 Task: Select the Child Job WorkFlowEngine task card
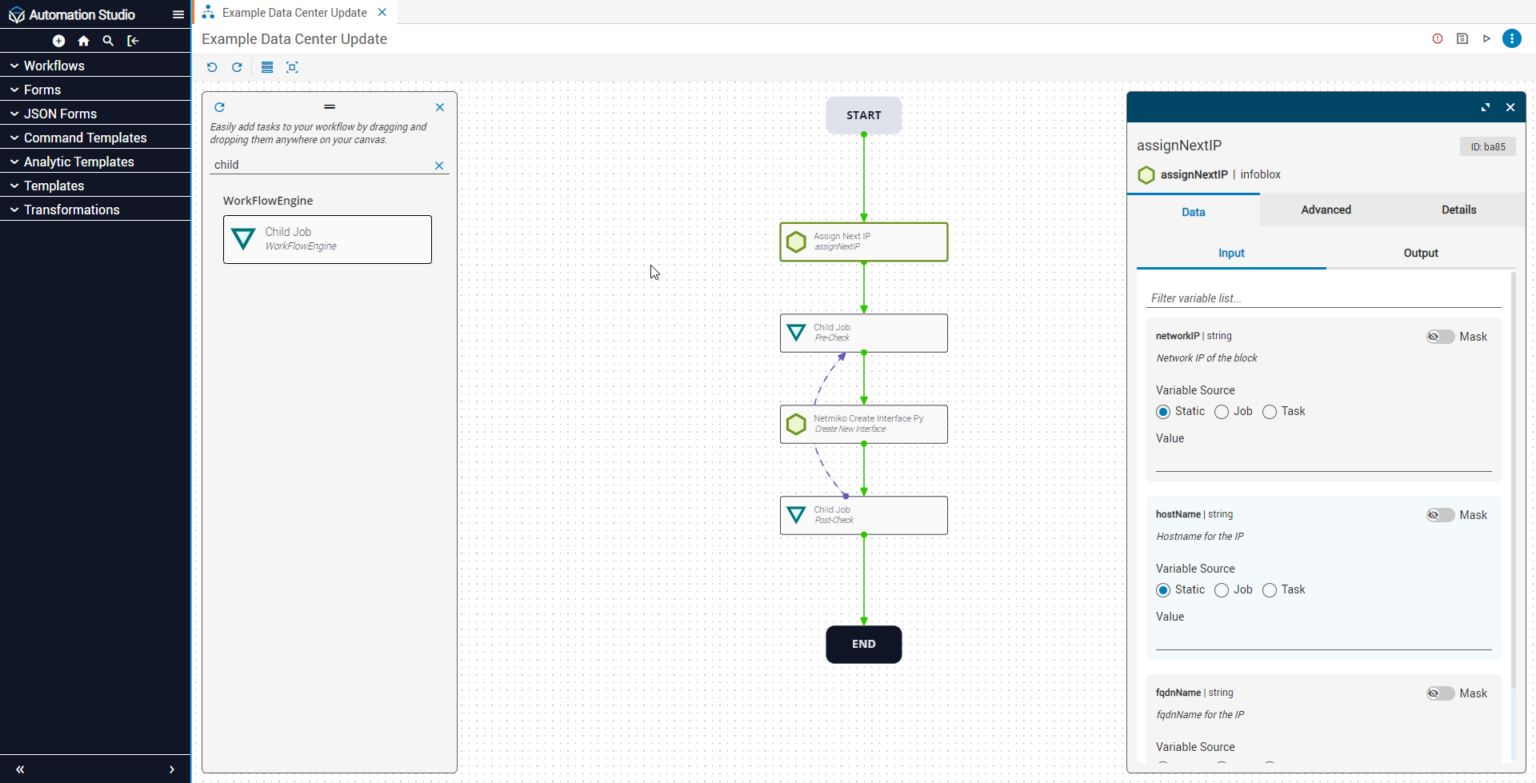pos(327,239)
